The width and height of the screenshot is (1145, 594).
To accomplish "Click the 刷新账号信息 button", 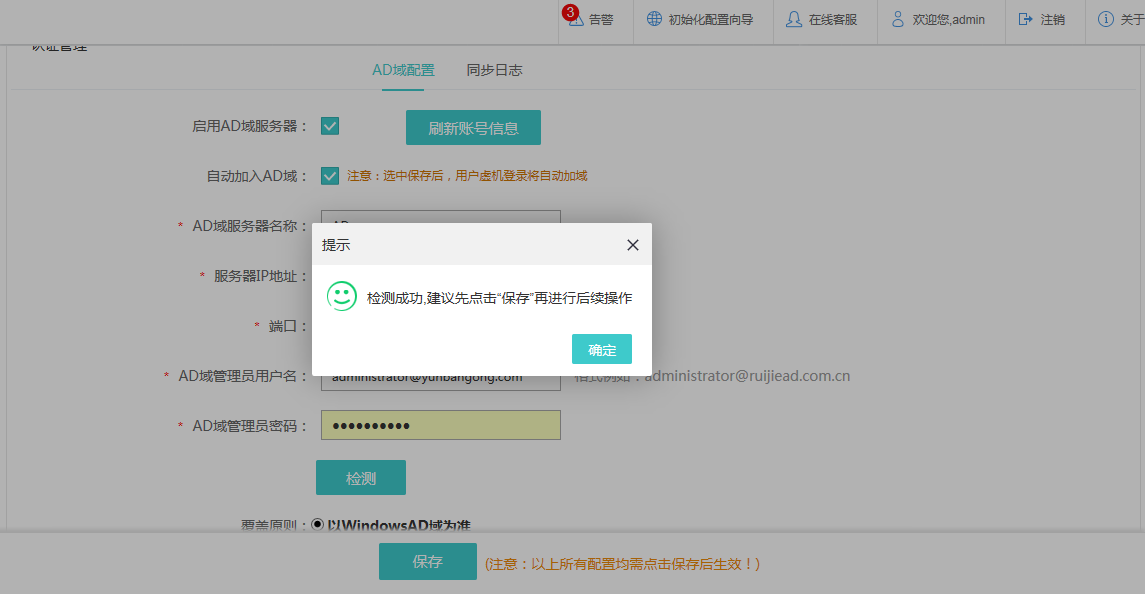I will (x=473, y=128).
